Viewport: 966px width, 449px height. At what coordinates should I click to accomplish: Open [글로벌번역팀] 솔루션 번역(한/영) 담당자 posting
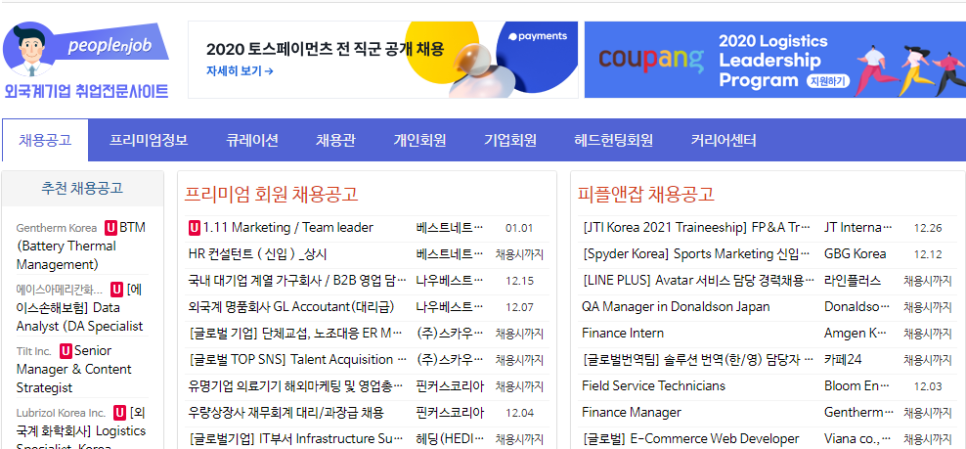point(699,360)
